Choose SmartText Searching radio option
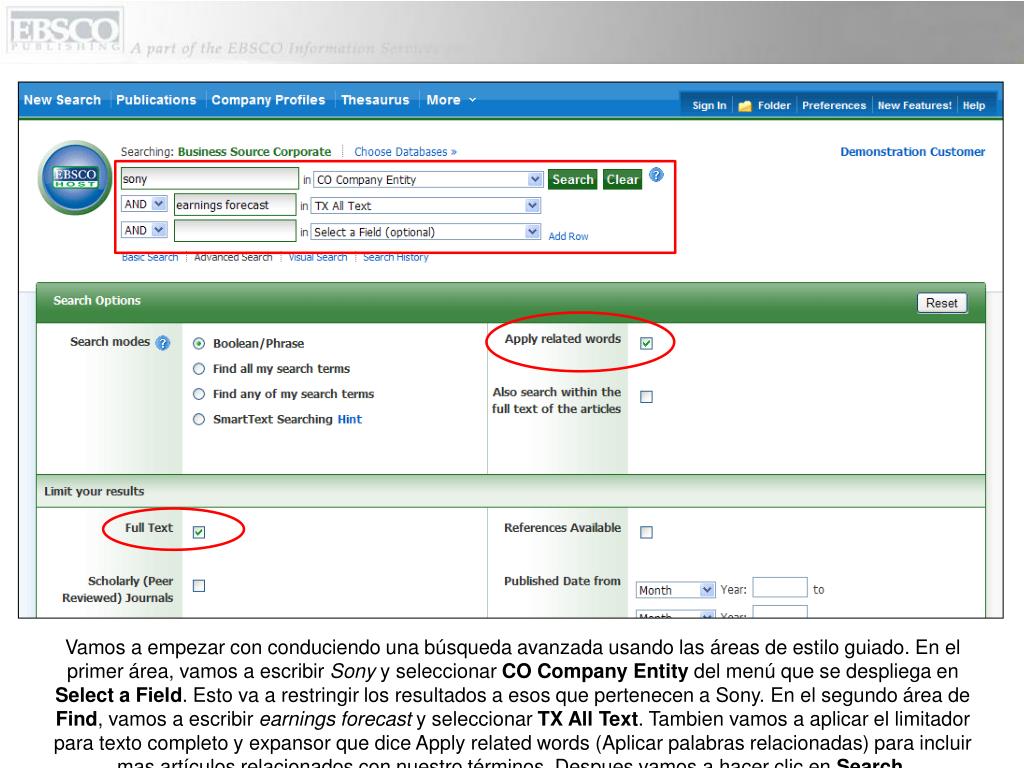 [x=198, y=420]
